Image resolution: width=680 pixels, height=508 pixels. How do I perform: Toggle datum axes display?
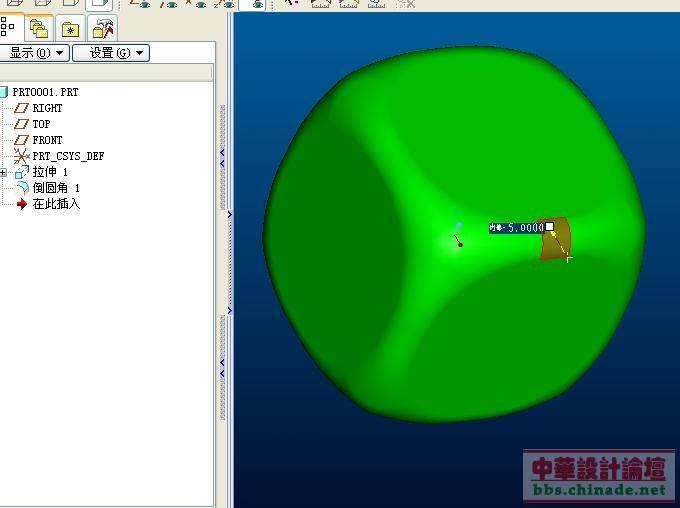tap(168, 4)
